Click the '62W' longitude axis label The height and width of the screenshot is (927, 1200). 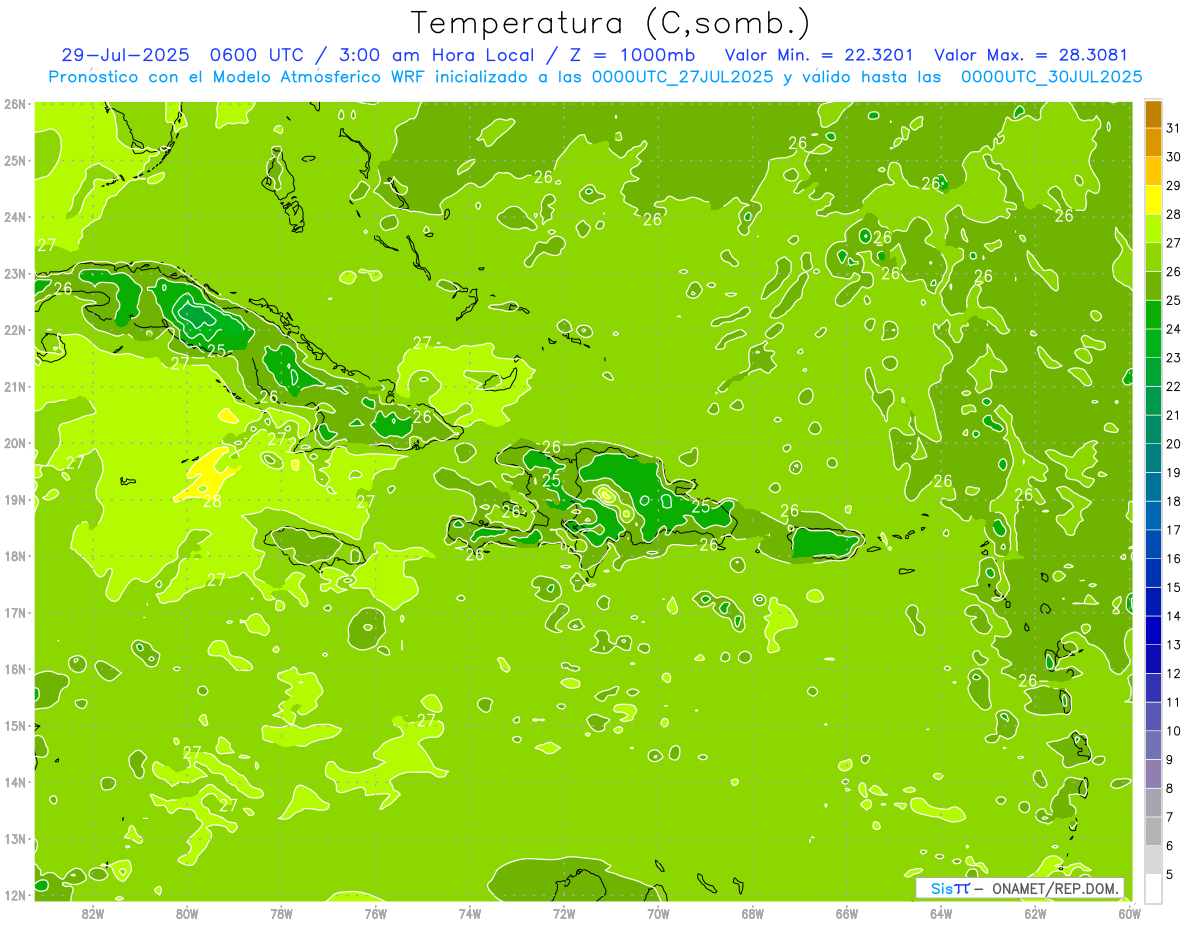(x=1035, y=913)
